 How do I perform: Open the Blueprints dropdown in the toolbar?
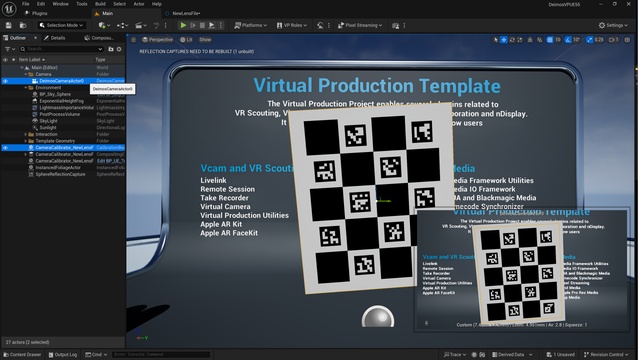pos(122,25)
